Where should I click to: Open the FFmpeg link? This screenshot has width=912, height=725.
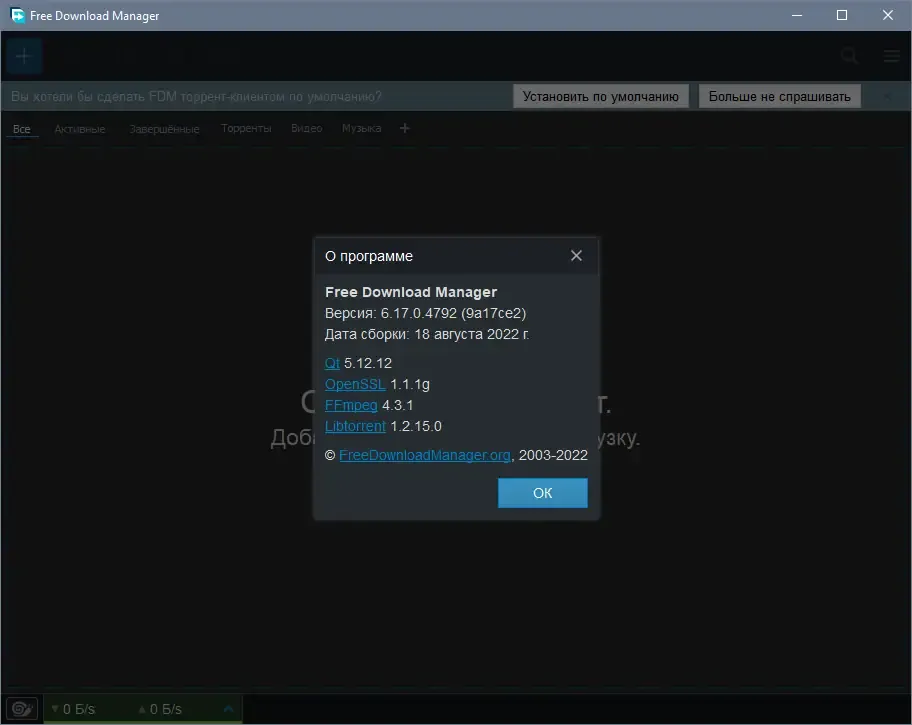[x=351, y=405]
